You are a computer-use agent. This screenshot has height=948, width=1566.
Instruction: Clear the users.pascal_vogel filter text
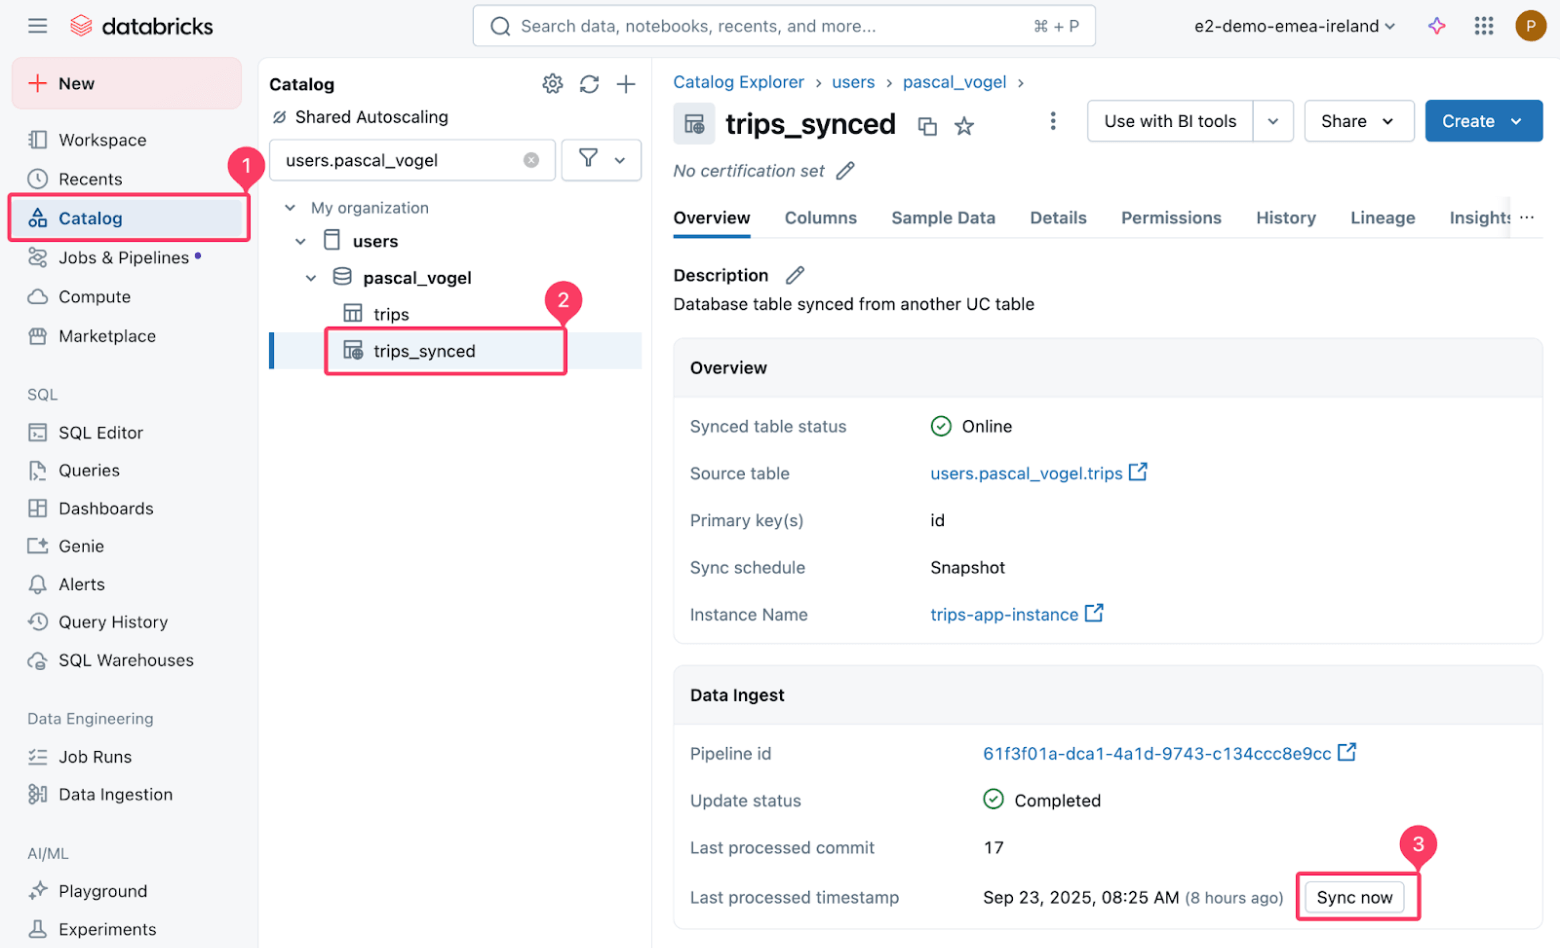point(531,160)
